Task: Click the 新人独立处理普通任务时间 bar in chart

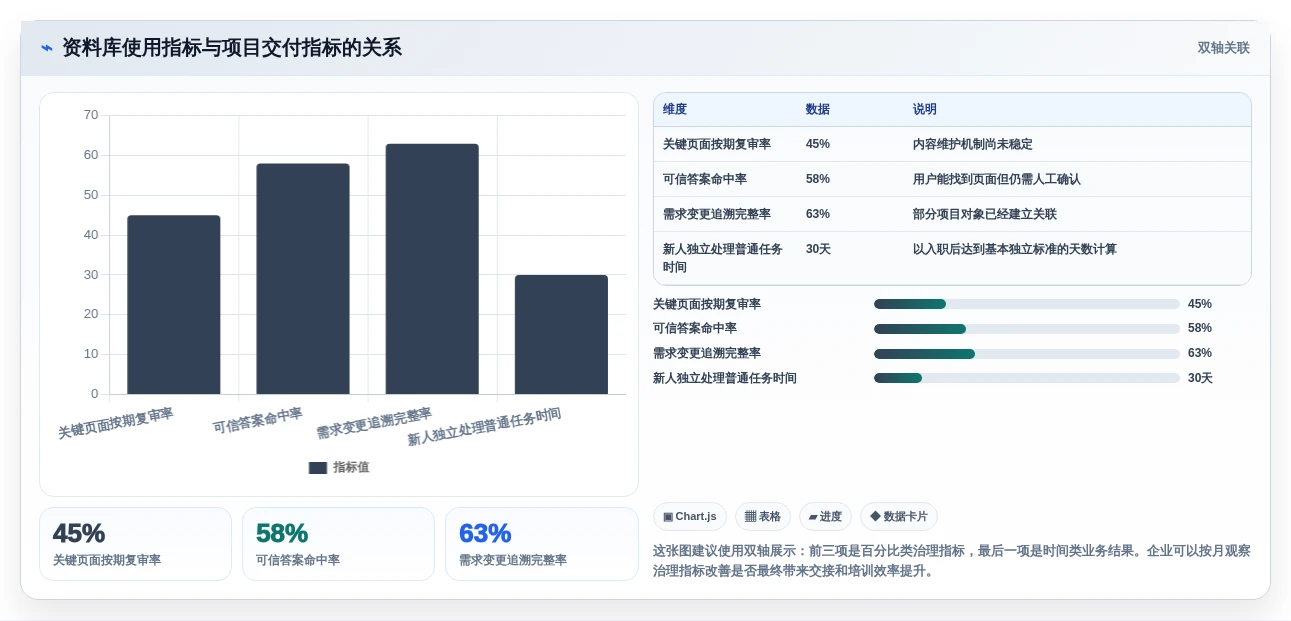Action: 561,334
